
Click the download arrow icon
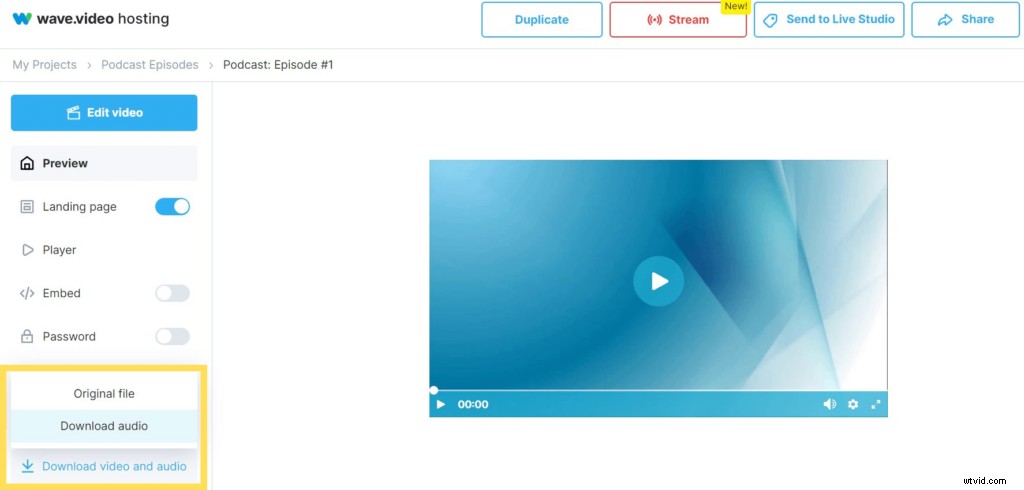(27, 466)
